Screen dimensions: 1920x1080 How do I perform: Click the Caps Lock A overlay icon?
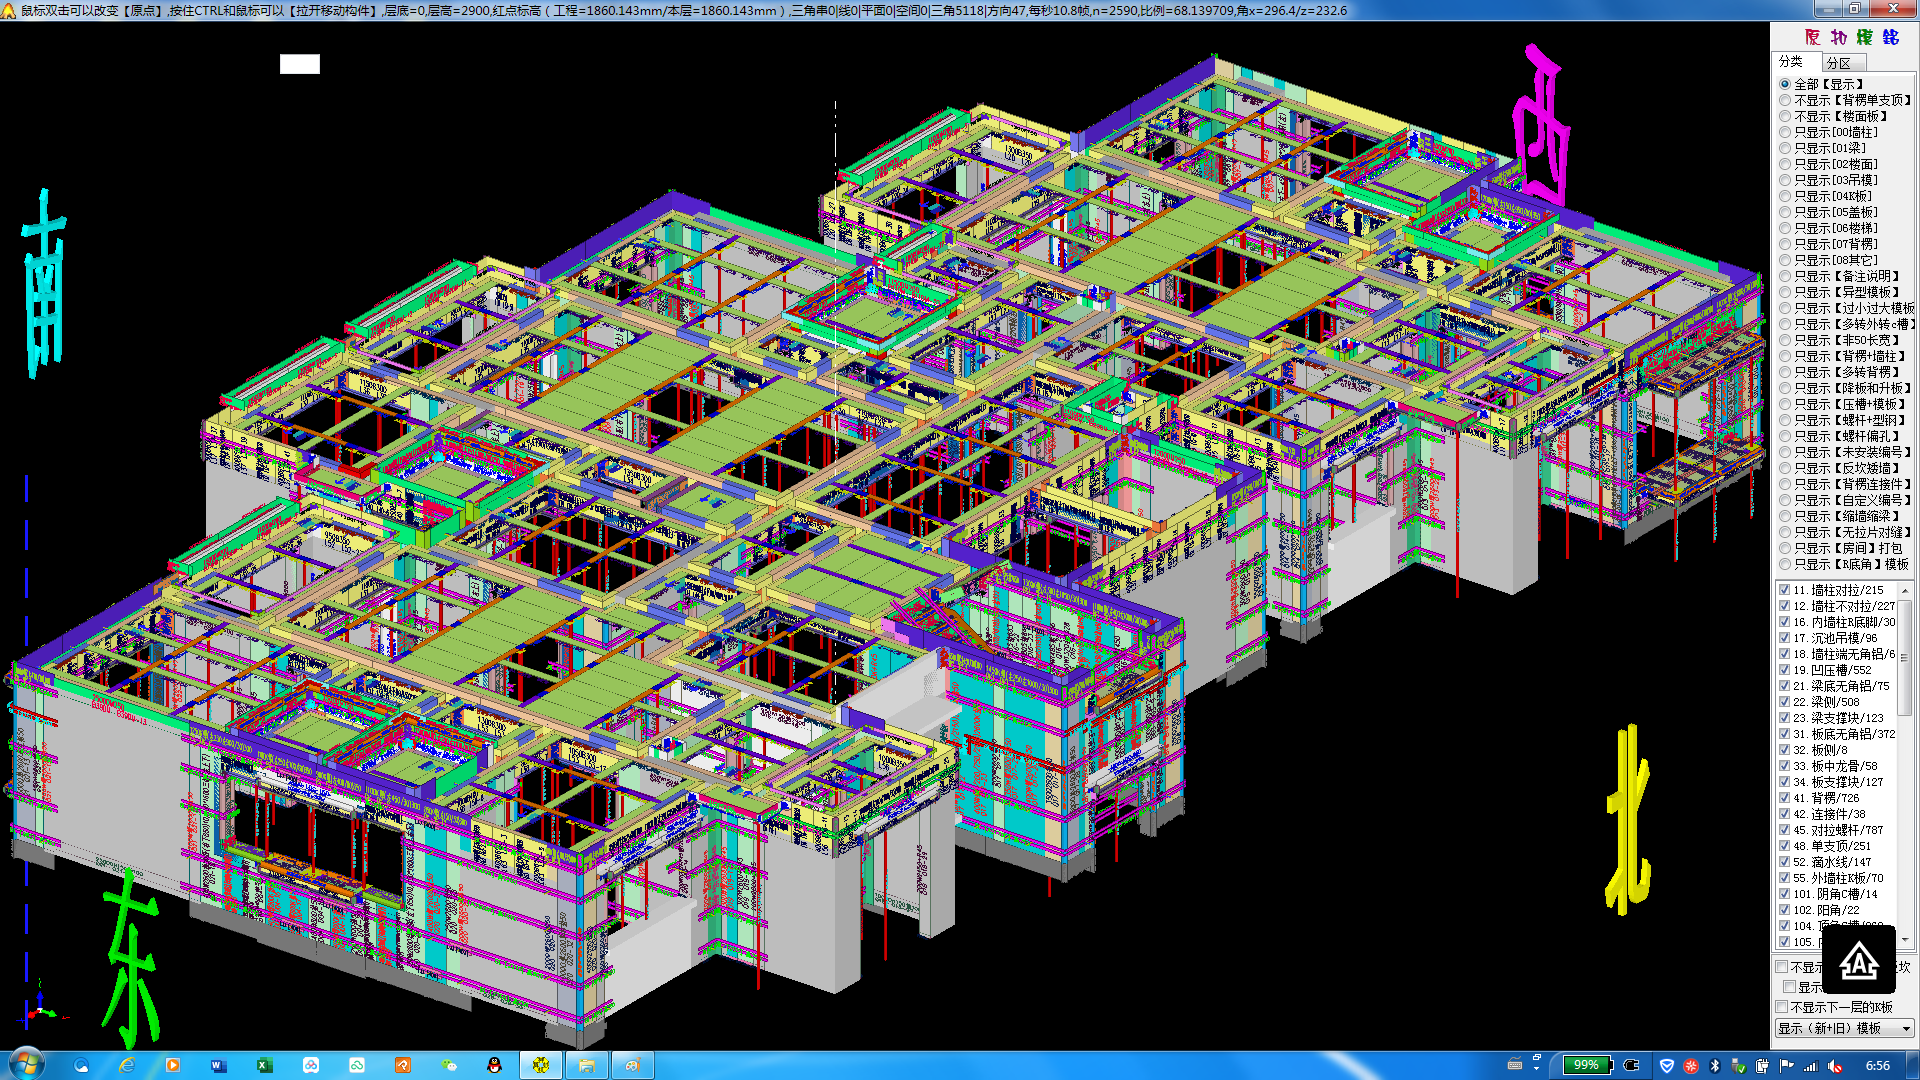tap(1858, 960)
